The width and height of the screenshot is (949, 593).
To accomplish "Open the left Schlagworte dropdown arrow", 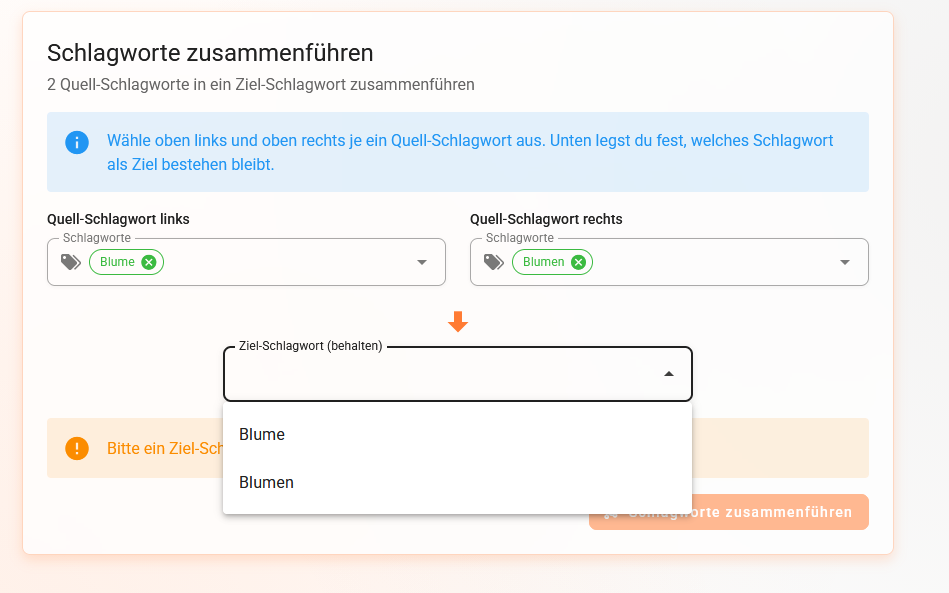I will 421,261.
